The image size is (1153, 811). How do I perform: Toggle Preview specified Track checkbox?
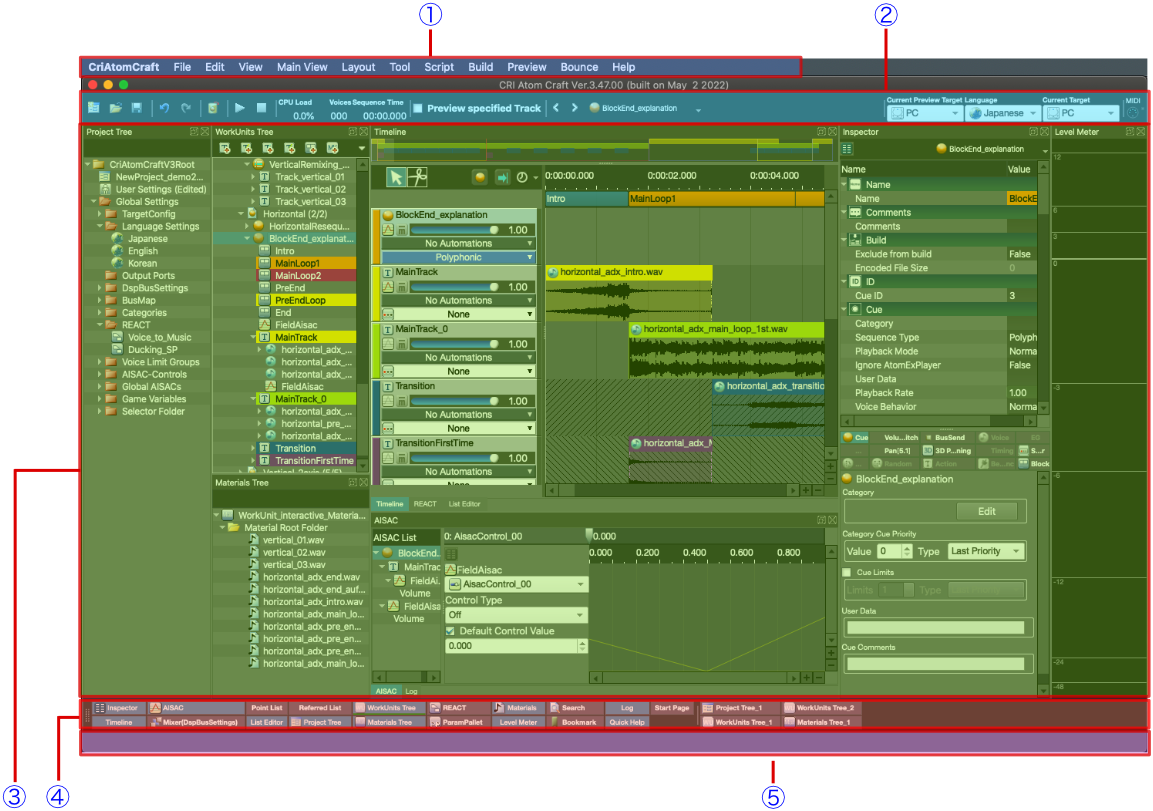418,108
